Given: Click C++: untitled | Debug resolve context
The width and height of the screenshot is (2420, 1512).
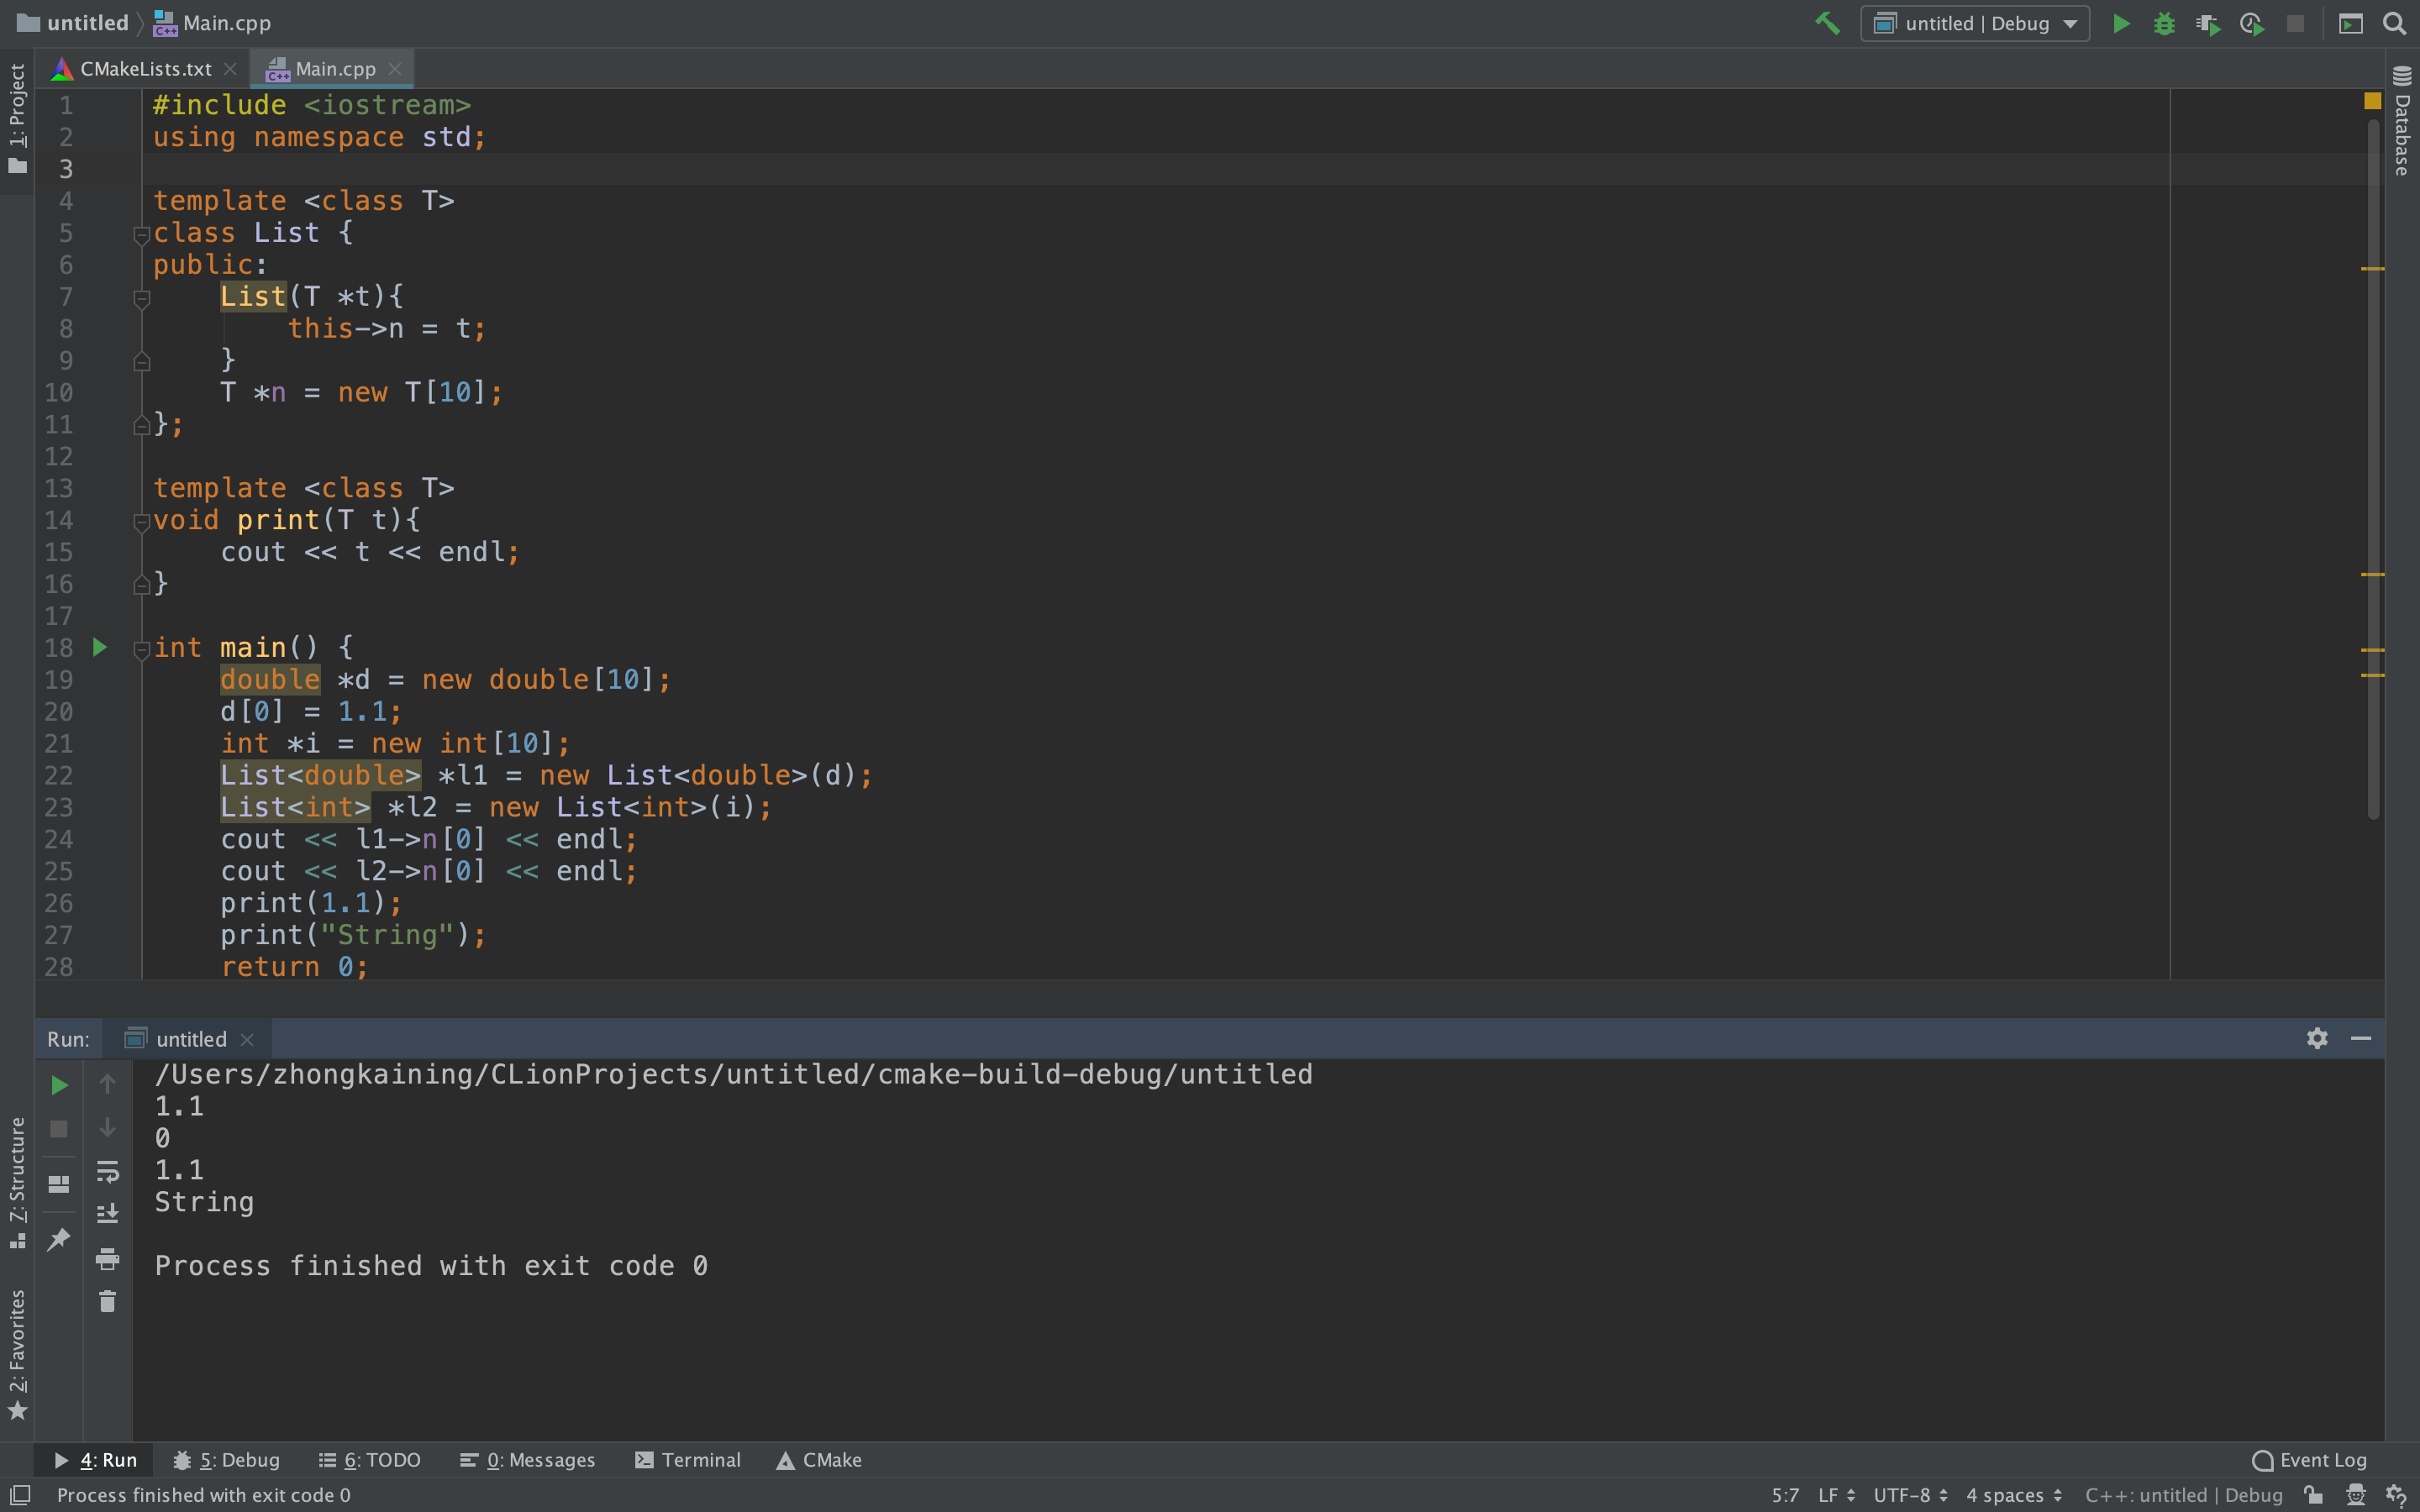Looking at the screenshot, I should [2184, 1495].
